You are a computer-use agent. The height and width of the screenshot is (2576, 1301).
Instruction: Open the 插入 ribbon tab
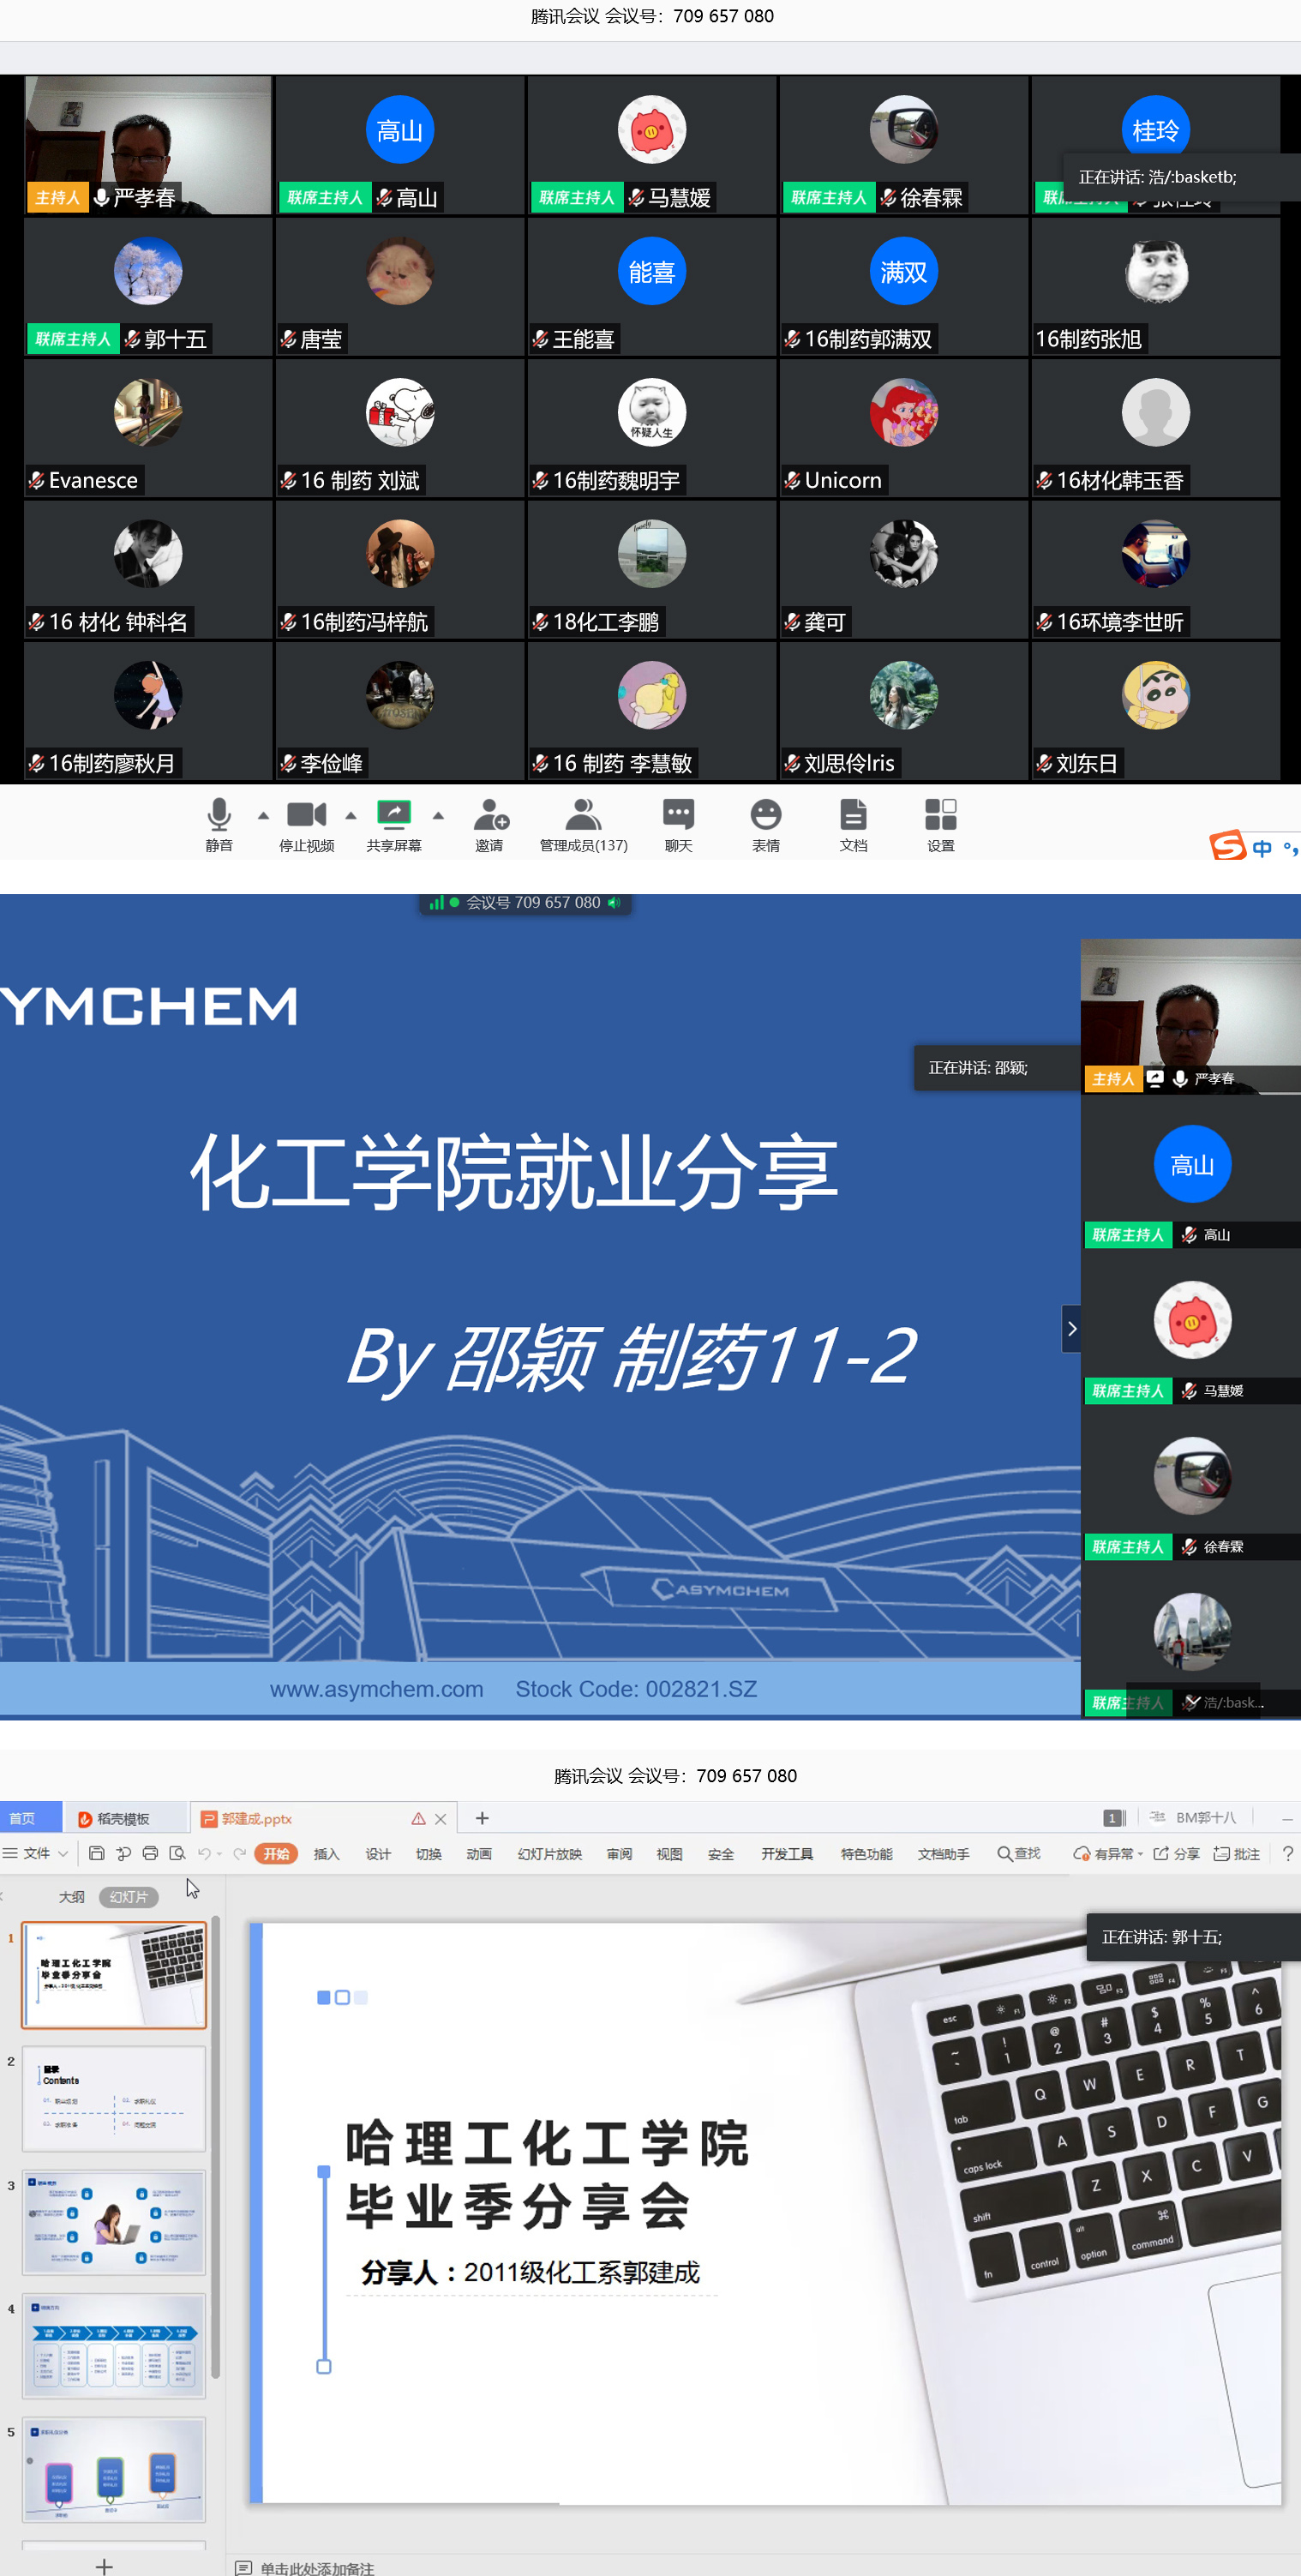[x=326, y=1854]
